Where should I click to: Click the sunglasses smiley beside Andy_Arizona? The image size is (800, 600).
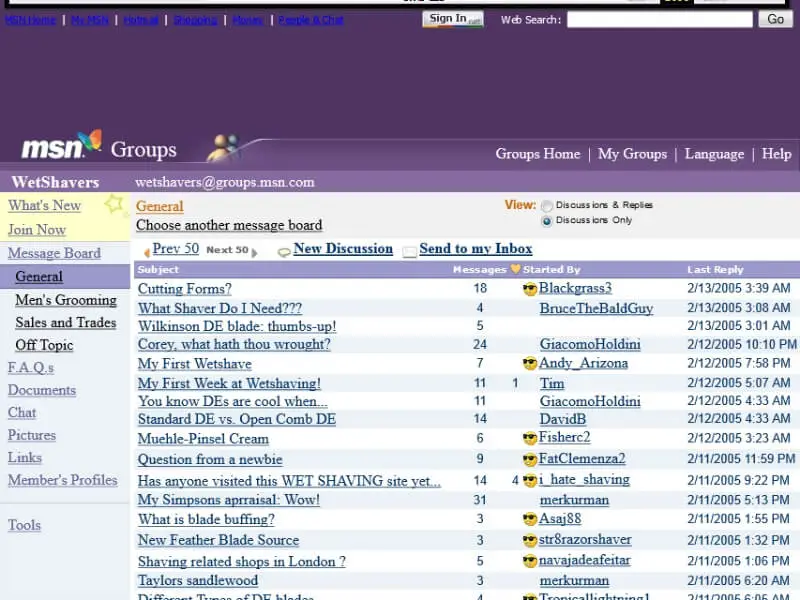530,364
